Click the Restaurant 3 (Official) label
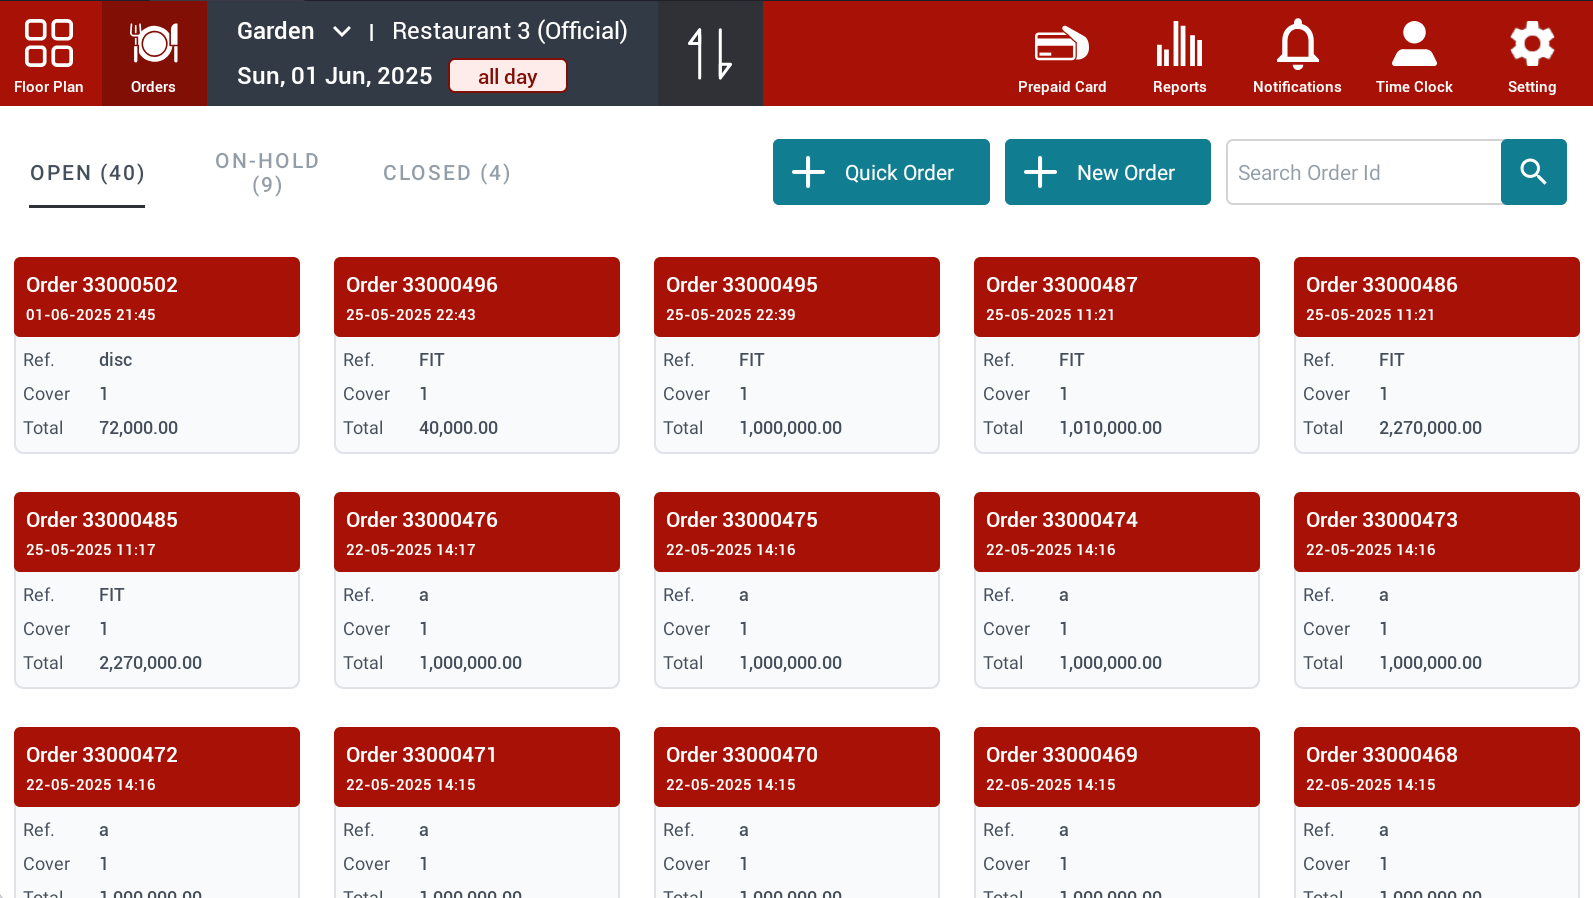The width and height of the screenshot is (1593, 898). coord(510,31)
